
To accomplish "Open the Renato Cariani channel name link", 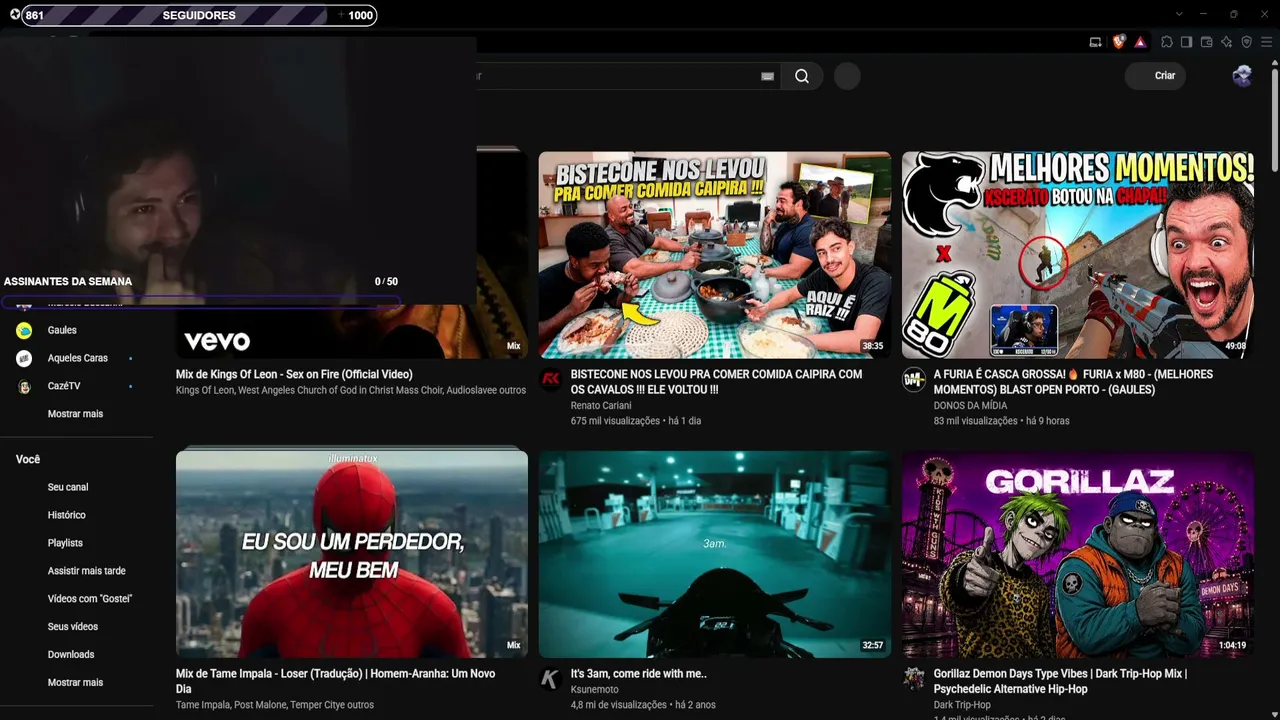I will pyautogui.click(x=601, y=406).
